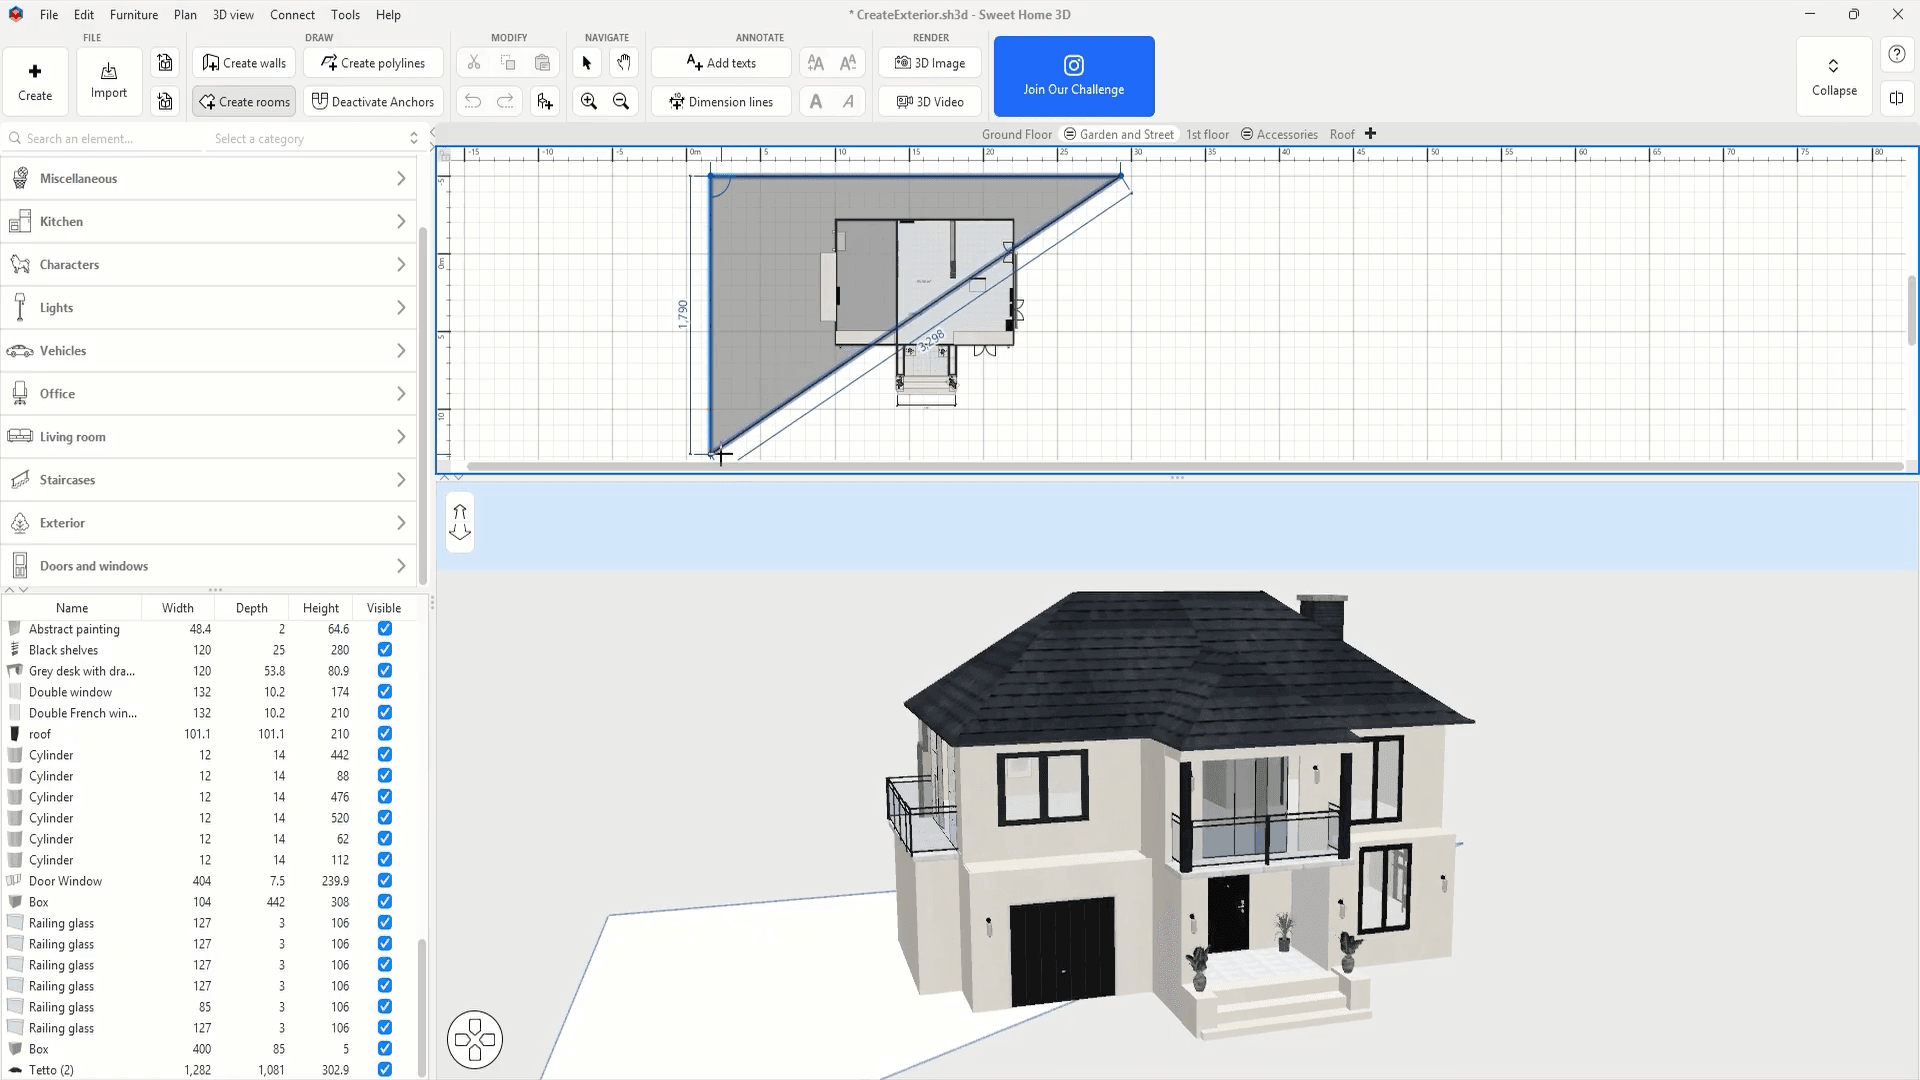Click the 3D Image render button
Screen dimensions: 1920x1080
pyautogui.click(x=930, y=63)
